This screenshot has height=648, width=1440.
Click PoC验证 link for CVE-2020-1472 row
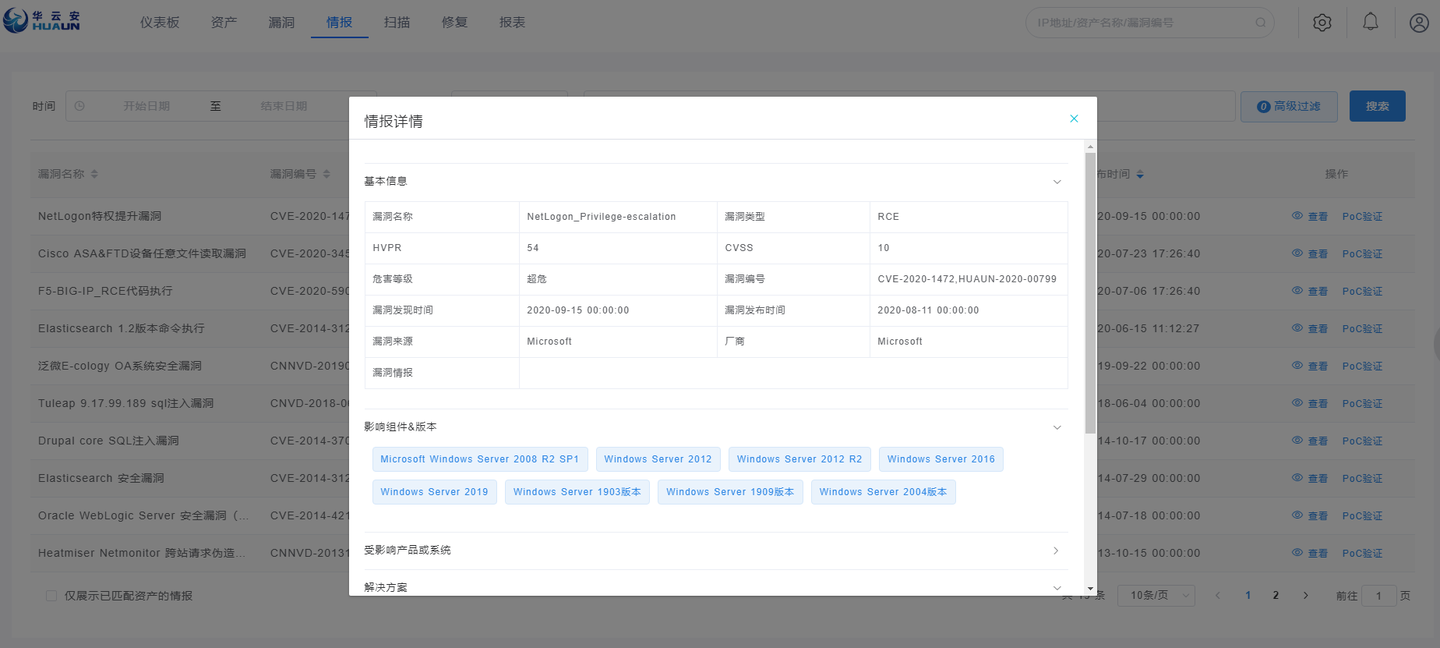[1362, 215]
